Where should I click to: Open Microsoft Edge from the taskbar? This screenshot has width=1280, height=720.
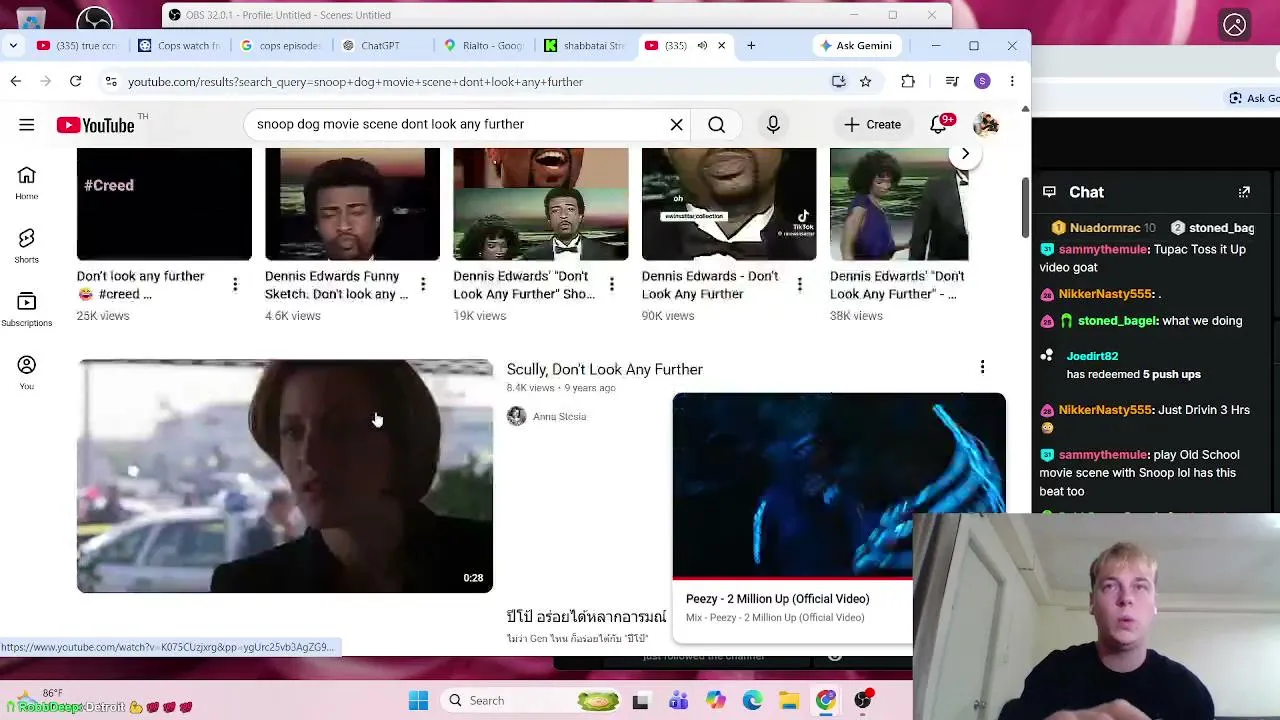click(x=752, y=701)
